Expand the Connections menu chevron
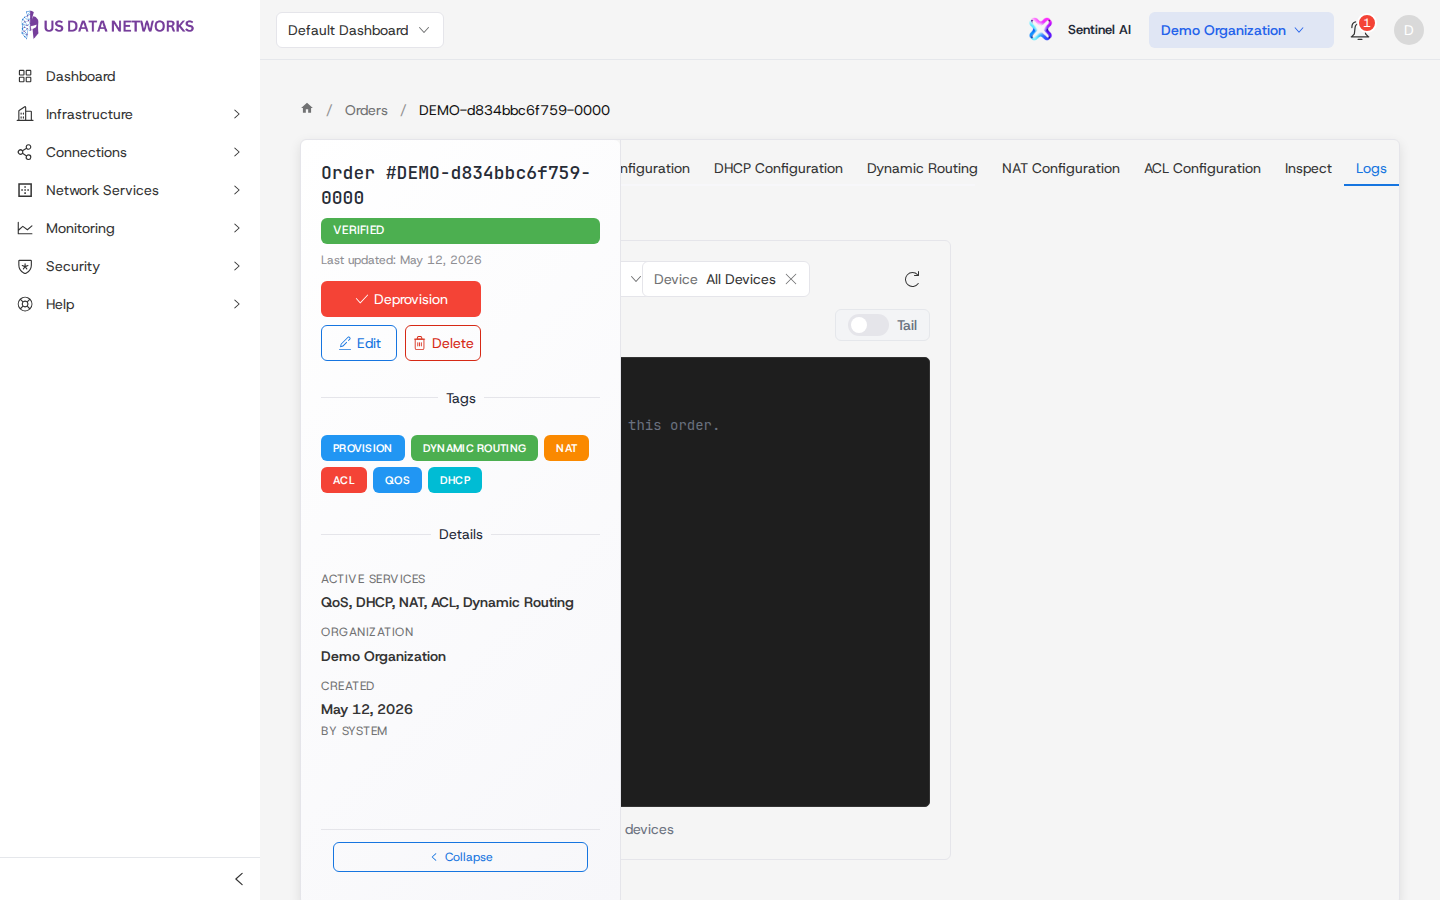The height and width of the screenshot is (900, 1440). click(x=237, y=152)
